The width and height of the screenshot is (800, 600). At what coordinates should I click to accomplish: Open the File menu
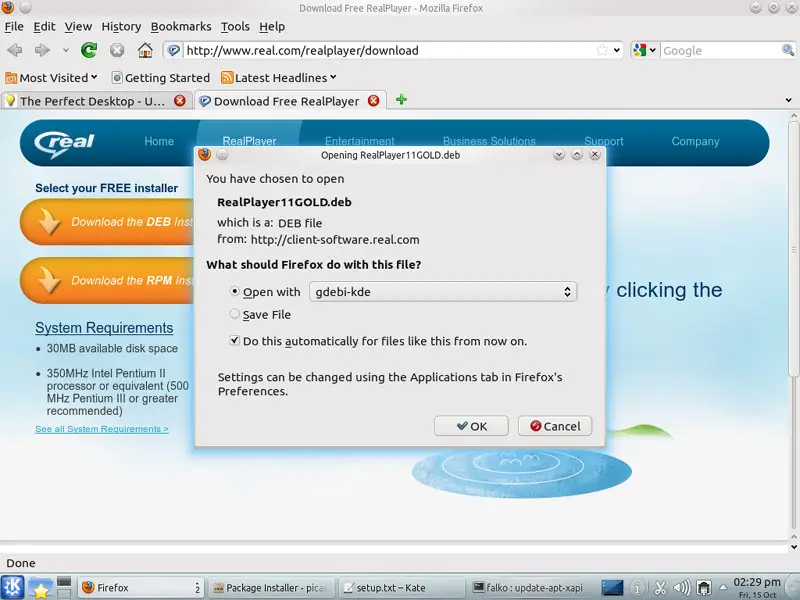14,27
